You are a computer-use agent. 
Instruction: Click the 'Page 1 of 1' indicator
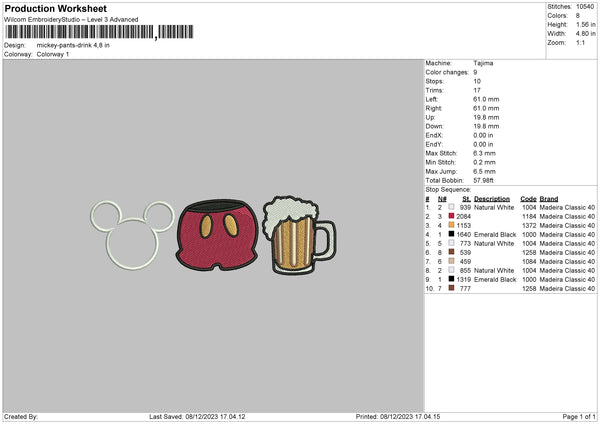(579, 416)
